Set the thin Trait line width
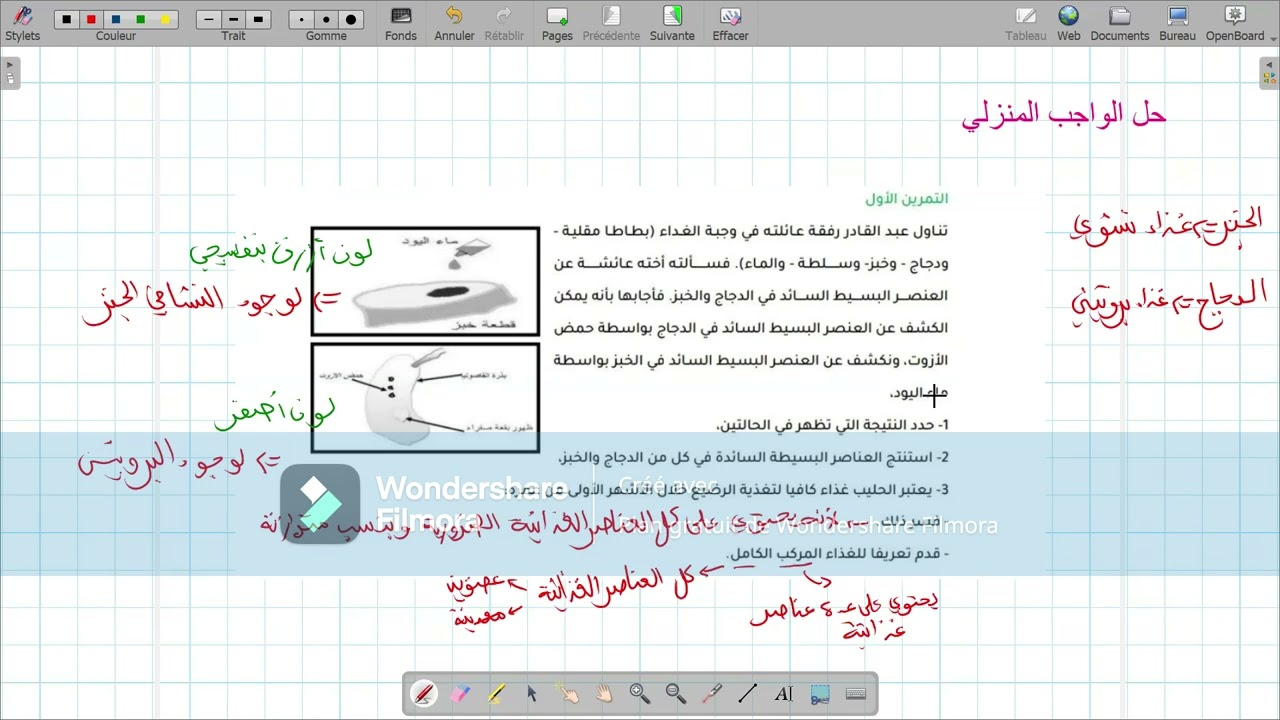1280x720 pixels. (x=209, y=19)
